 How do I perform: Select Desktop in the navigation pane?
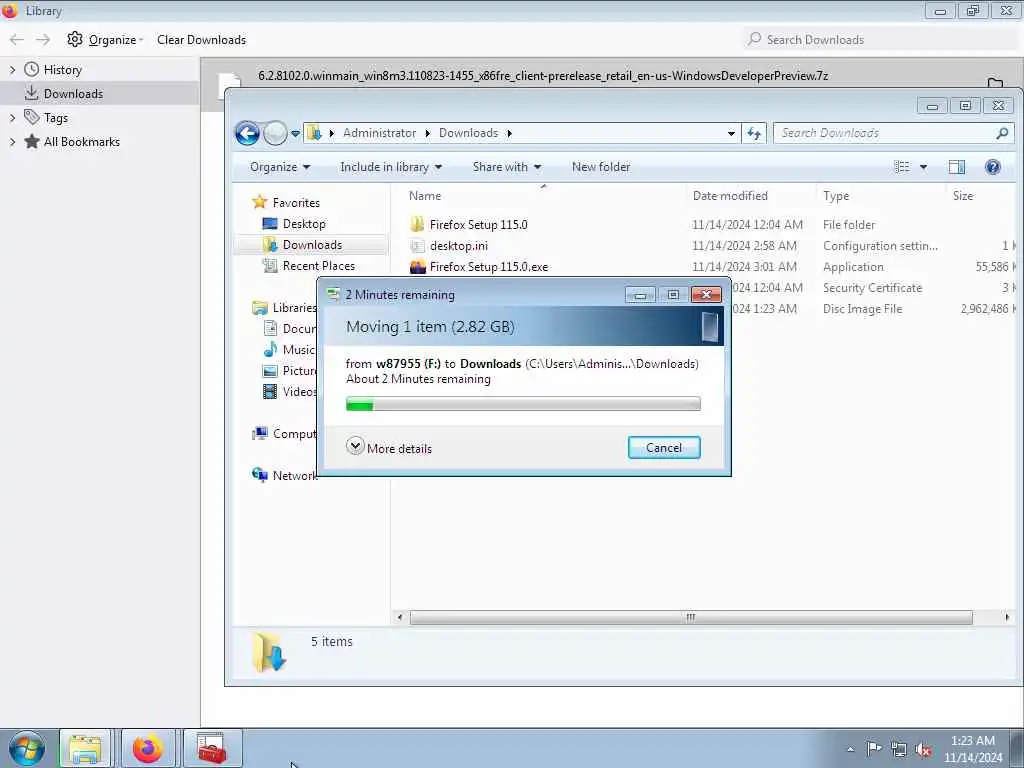pos(304,224)
